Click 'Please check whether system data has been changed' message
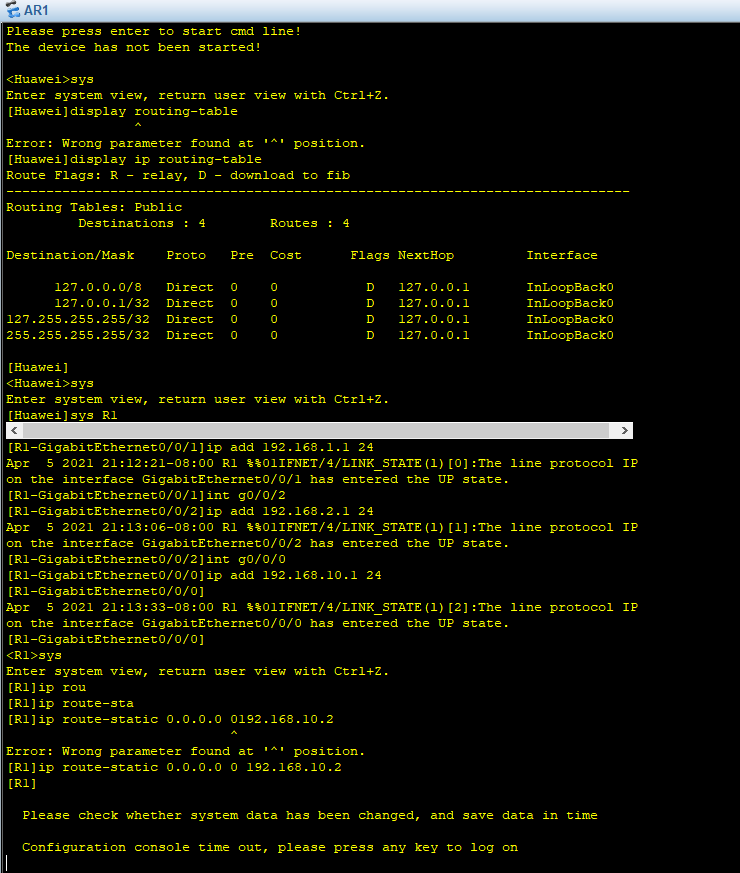 [x=310, y=816]
